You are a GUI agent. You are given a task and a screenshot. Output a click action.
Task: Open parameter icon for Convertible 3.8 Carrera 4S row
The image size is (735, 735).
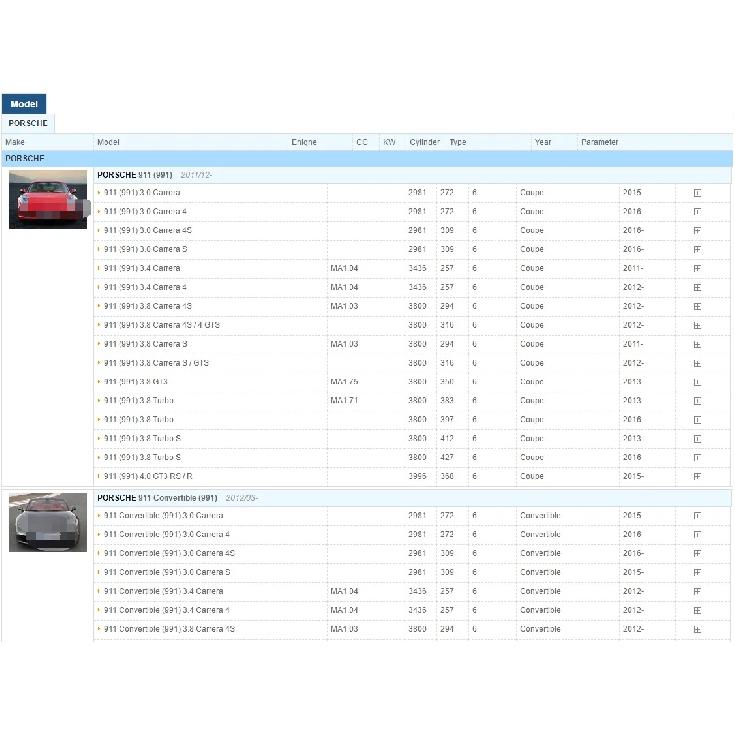tap(697, 630)
